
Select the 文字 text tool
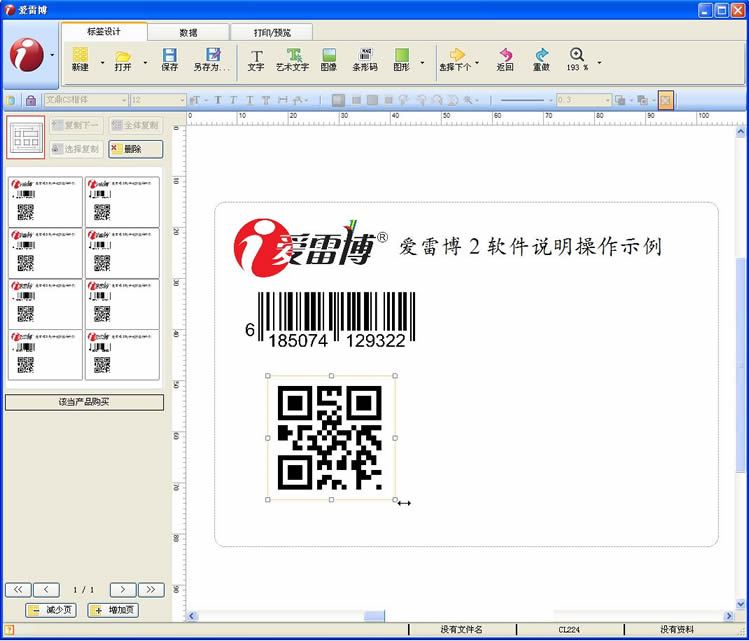tap(256, 60)
